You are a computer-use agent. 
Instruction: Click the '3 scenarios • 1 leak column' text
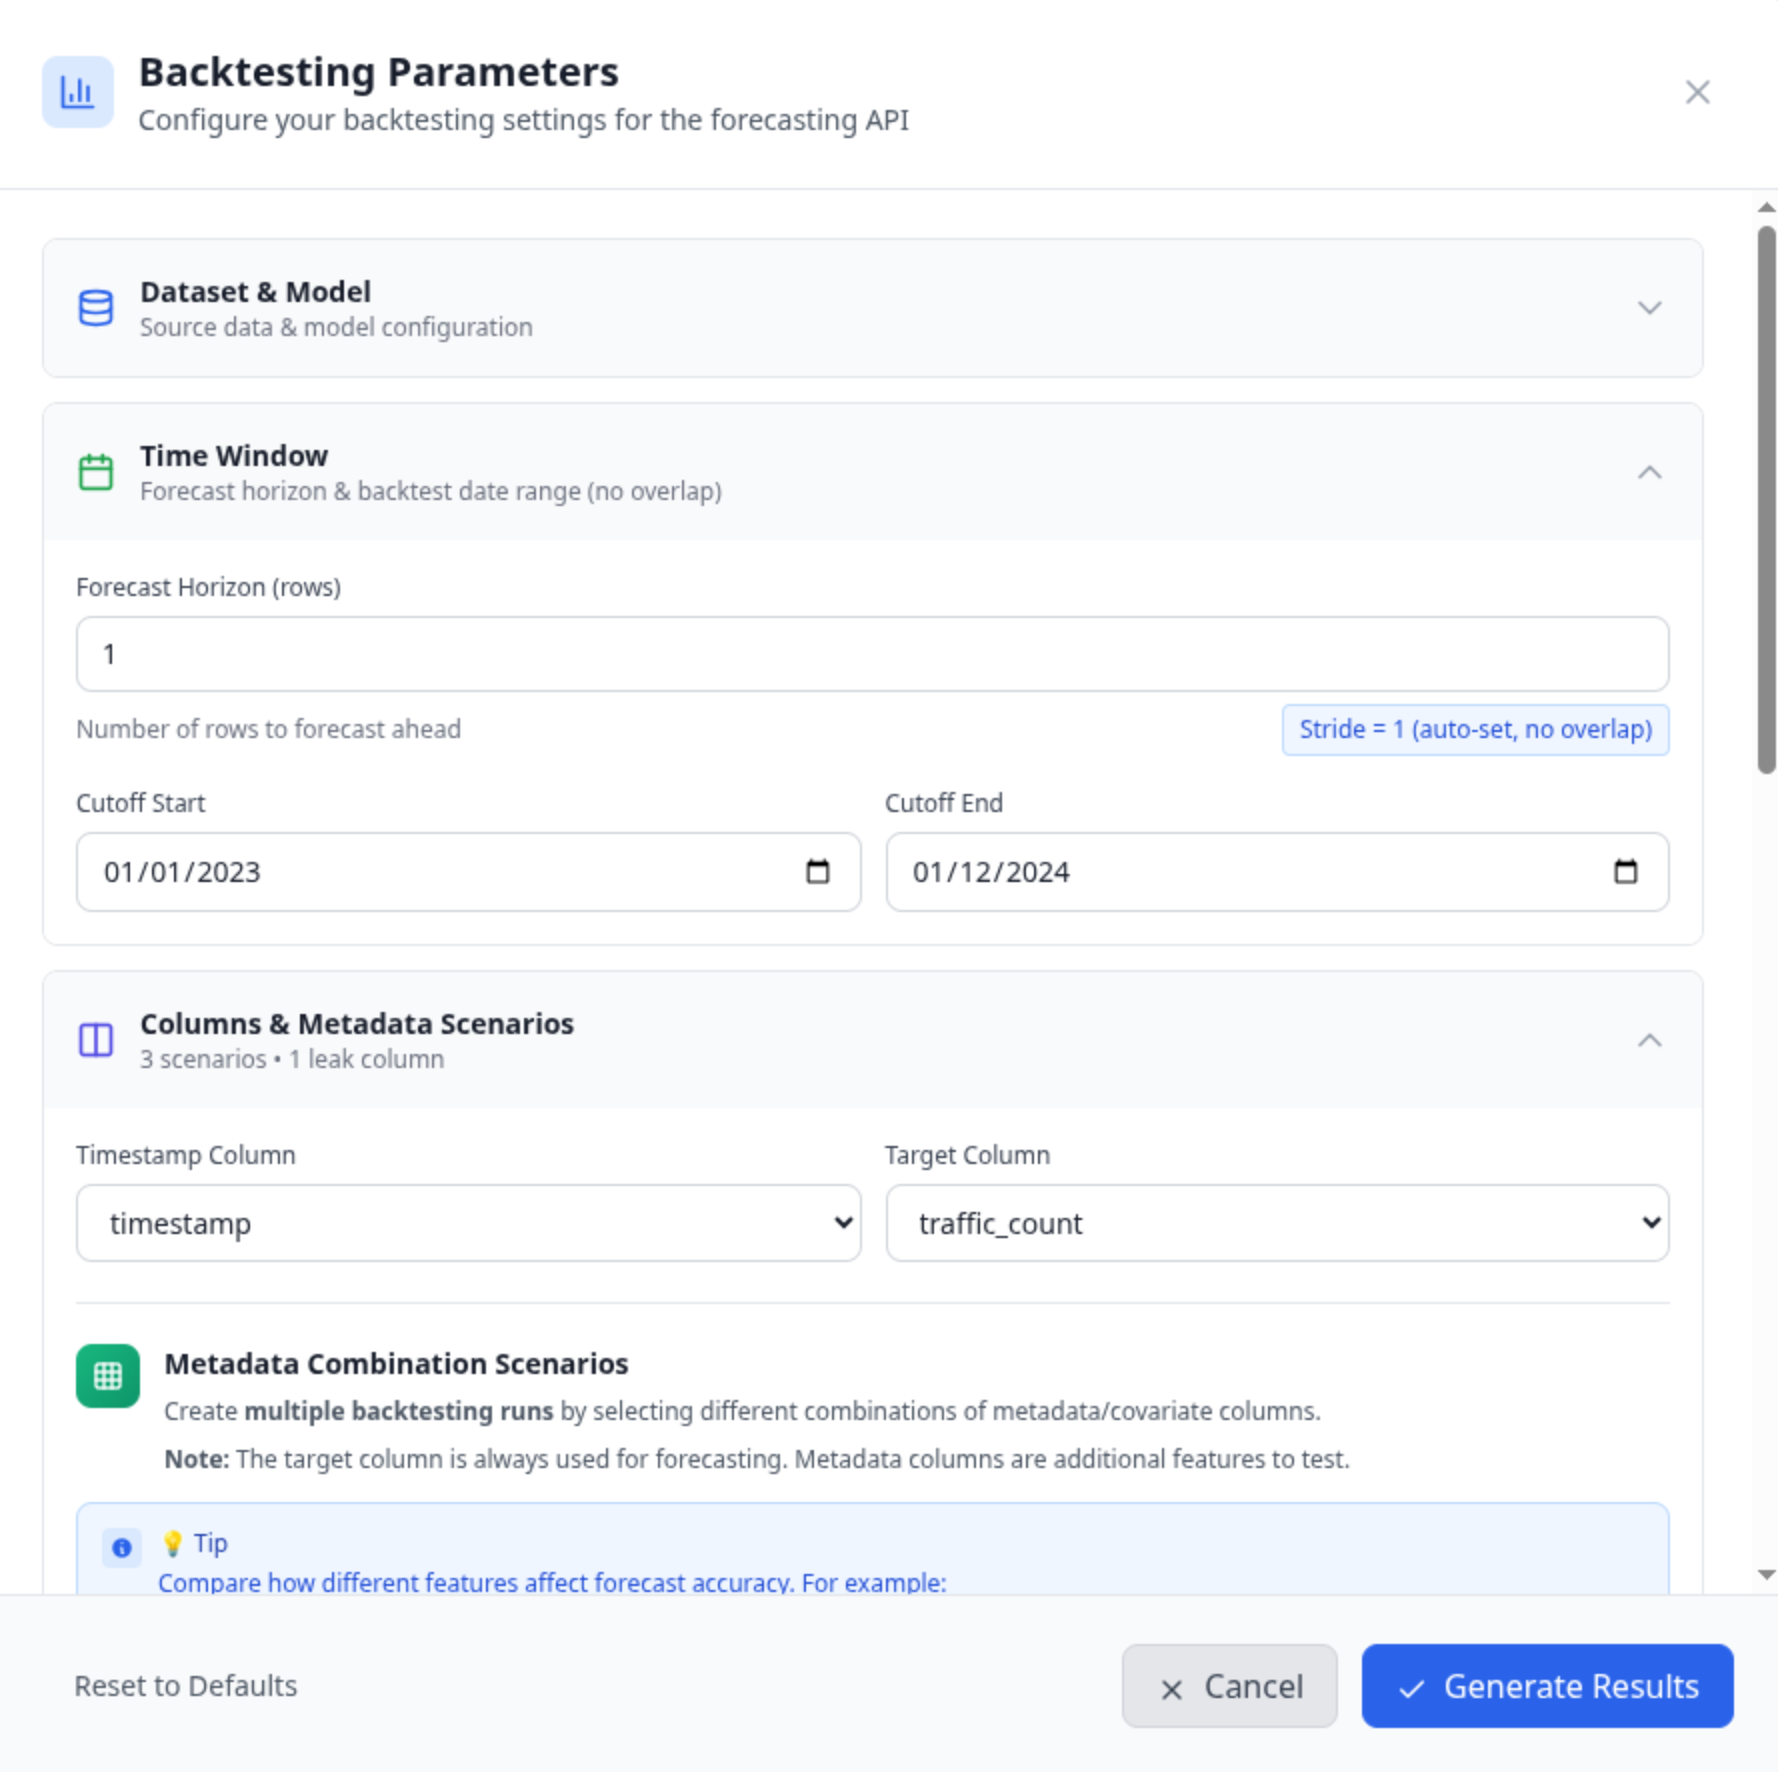tap(292, 1059)
